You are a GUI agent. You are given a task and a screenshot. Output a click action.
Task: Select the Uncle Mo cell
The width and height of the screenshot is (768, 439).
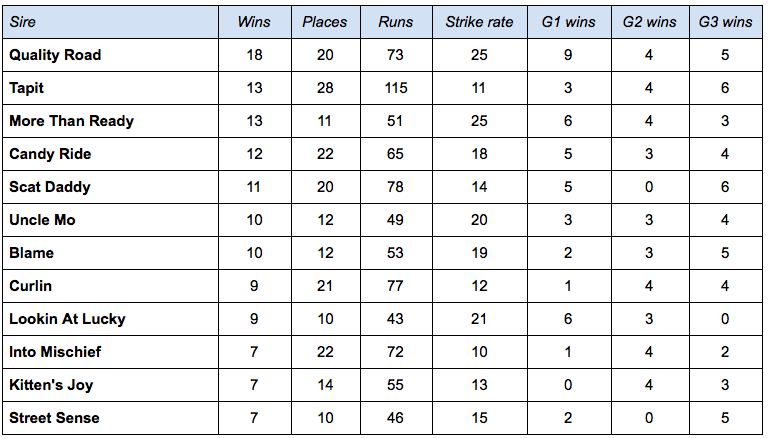(x=42, y=220)
